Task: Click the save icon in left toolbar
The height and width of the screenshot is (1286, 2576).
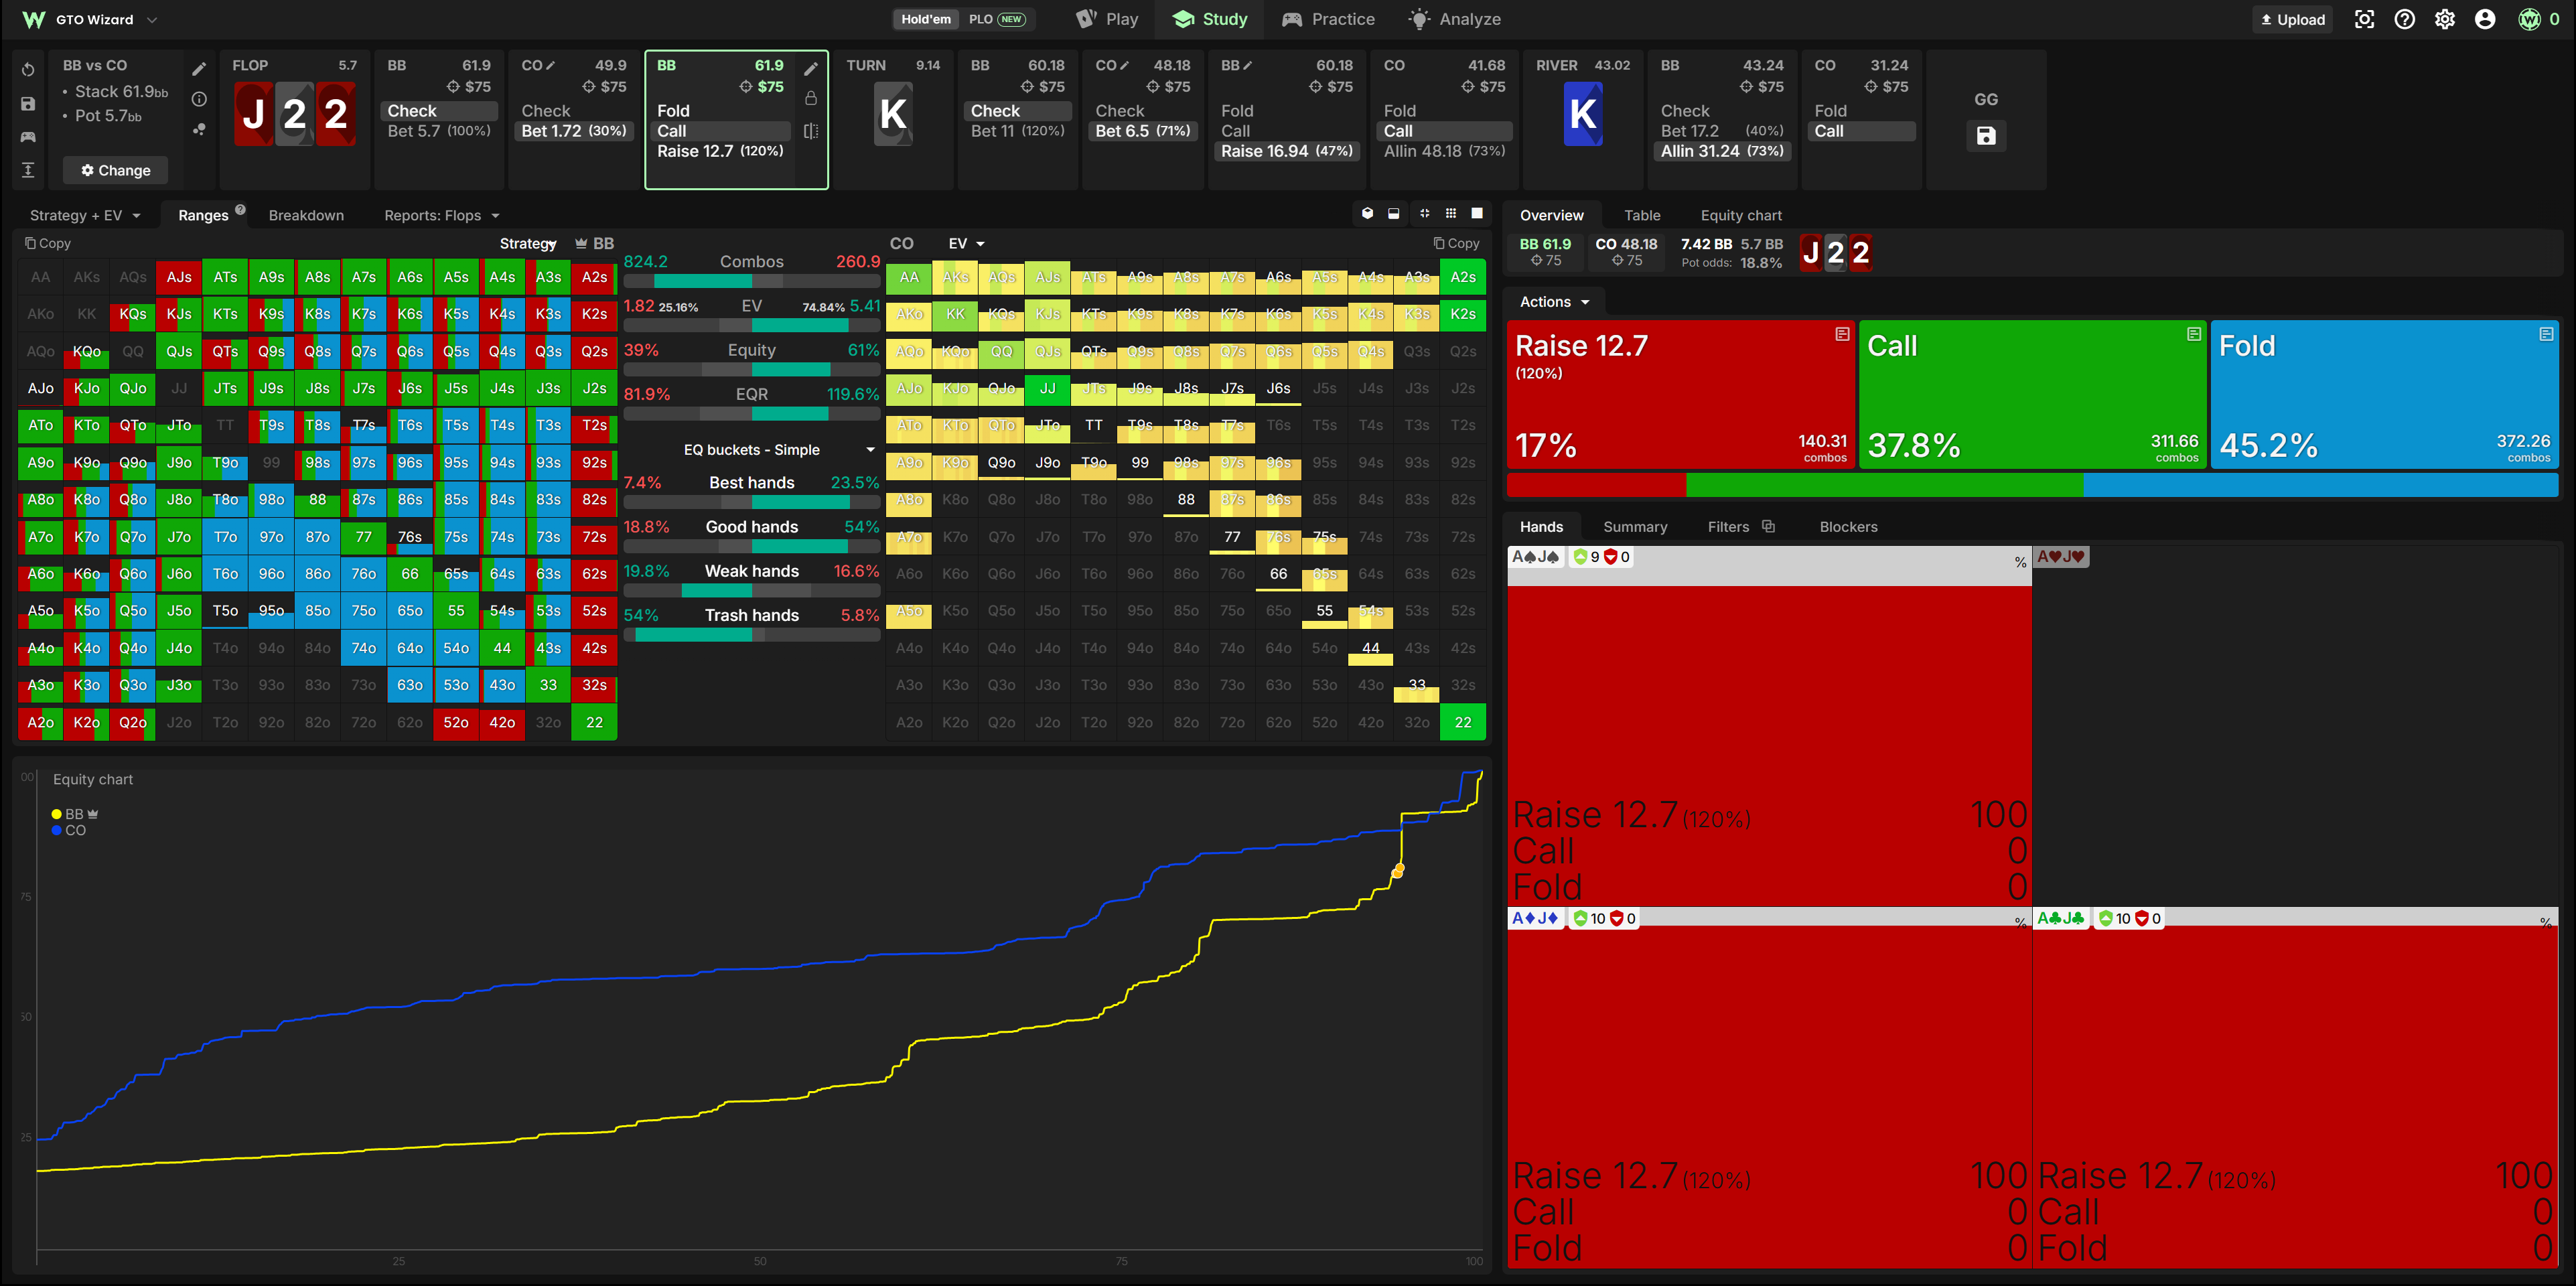Action: pyautogui.click(x=28, y=103)
